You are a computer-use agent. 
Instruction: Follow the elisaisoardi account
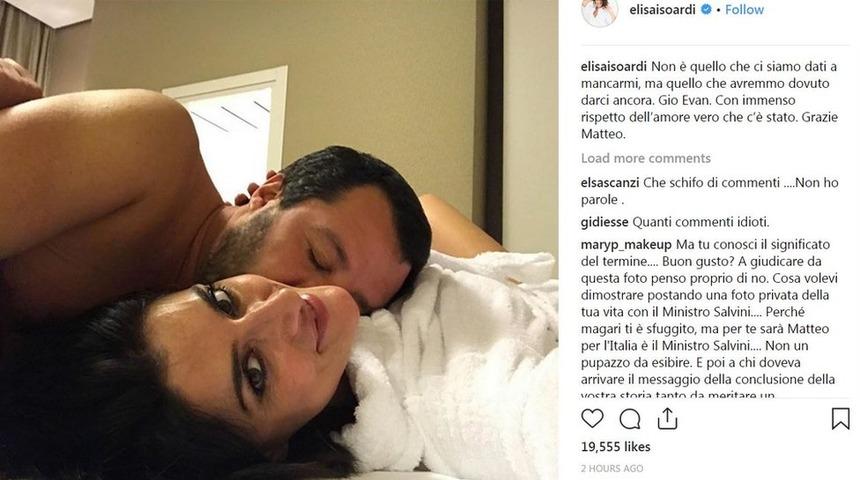tap(744, 9)
